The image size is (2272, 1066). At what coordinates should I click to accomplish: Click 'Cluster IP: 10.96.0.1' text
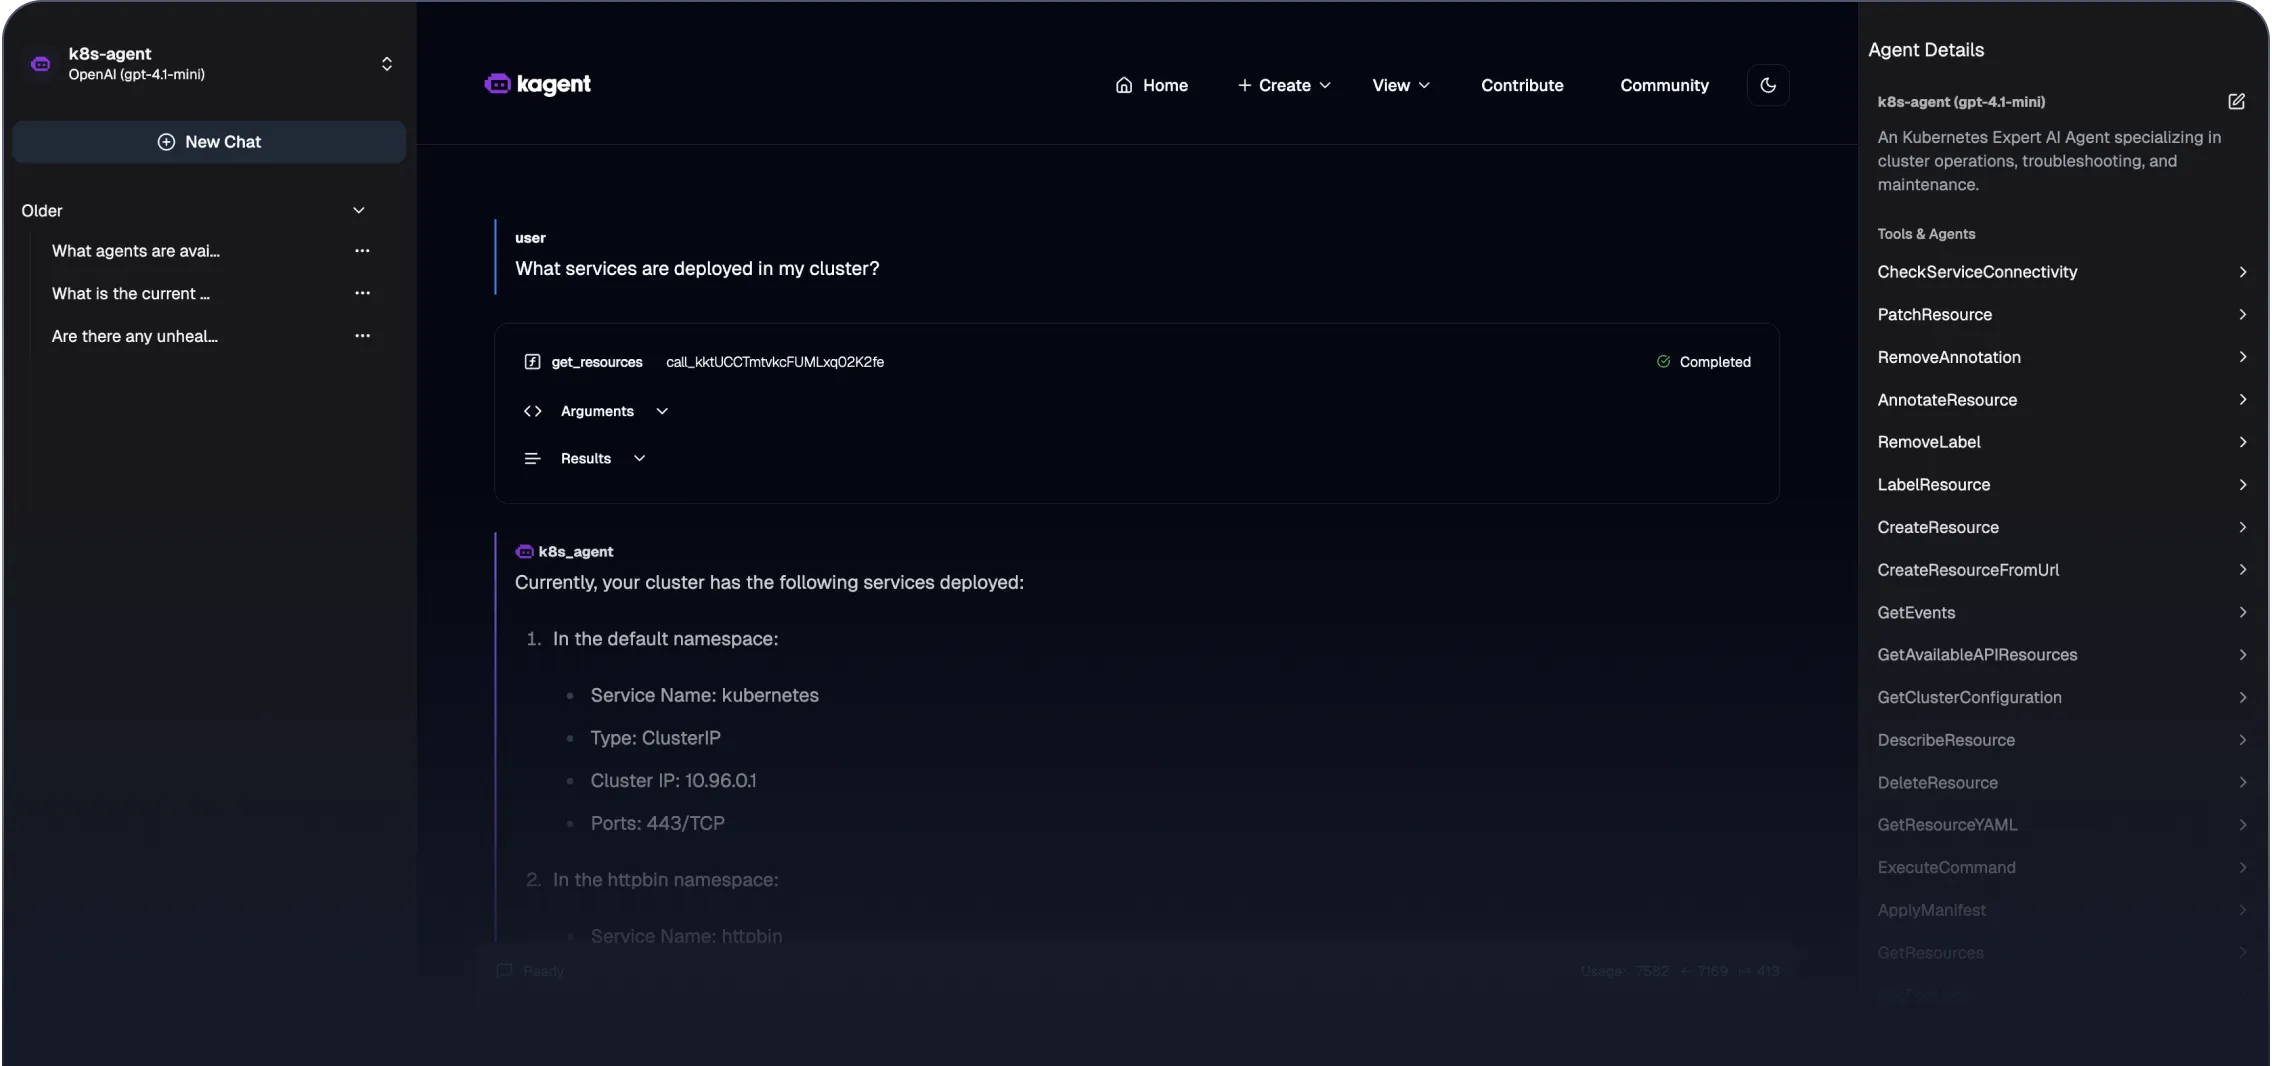click(673, 780)
